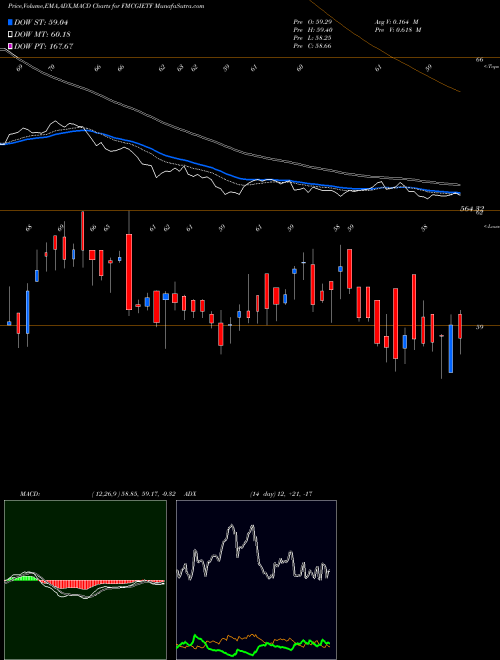This screenshot has width=500, height=660.
Task: Click the 'Pre O: 59.29' open value
Action: pos(312,21)
